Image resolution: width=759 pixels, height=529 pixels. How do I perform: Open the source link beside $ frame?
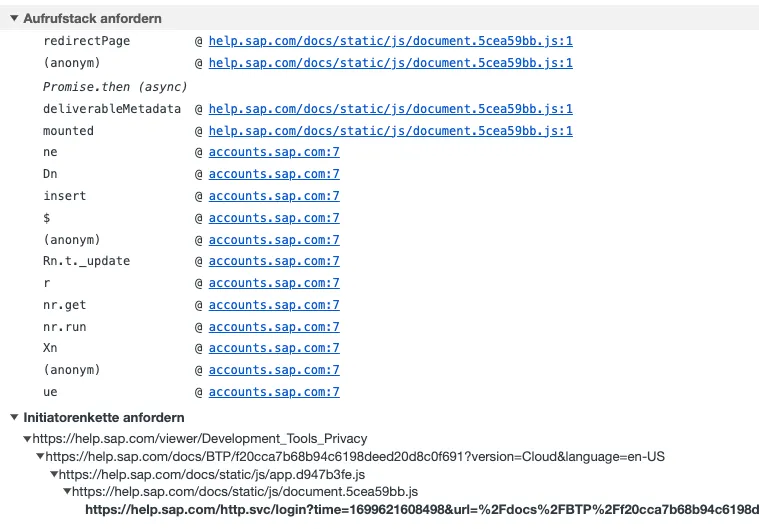pyautogui.click(x=274, y=218)
